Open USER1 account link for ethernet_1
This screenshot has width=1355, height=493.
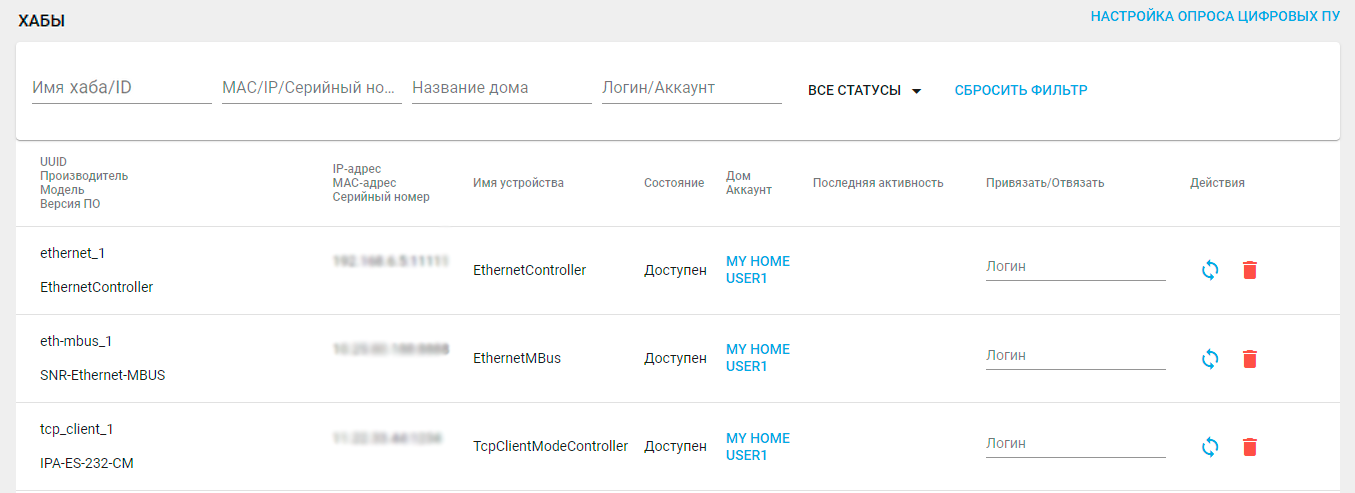point(746,278)
